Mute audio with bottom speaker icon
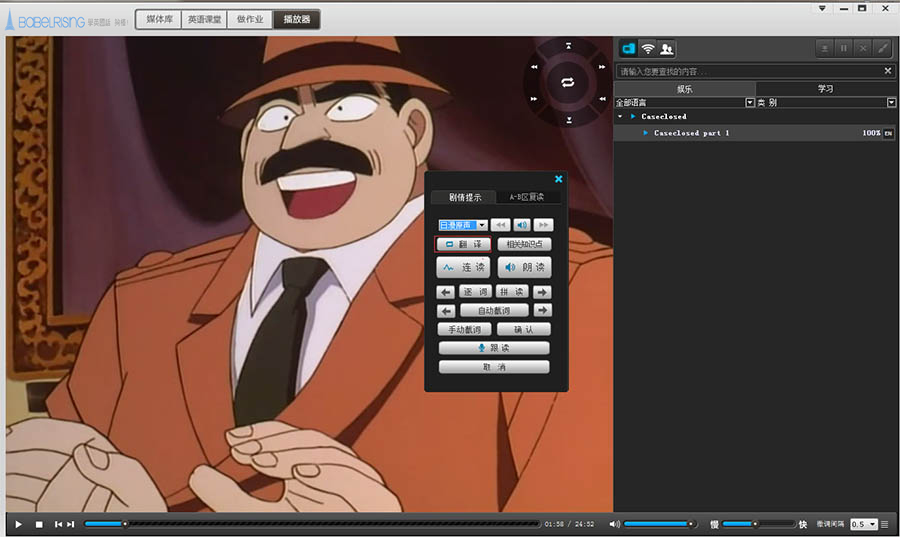 coord(614,524)
